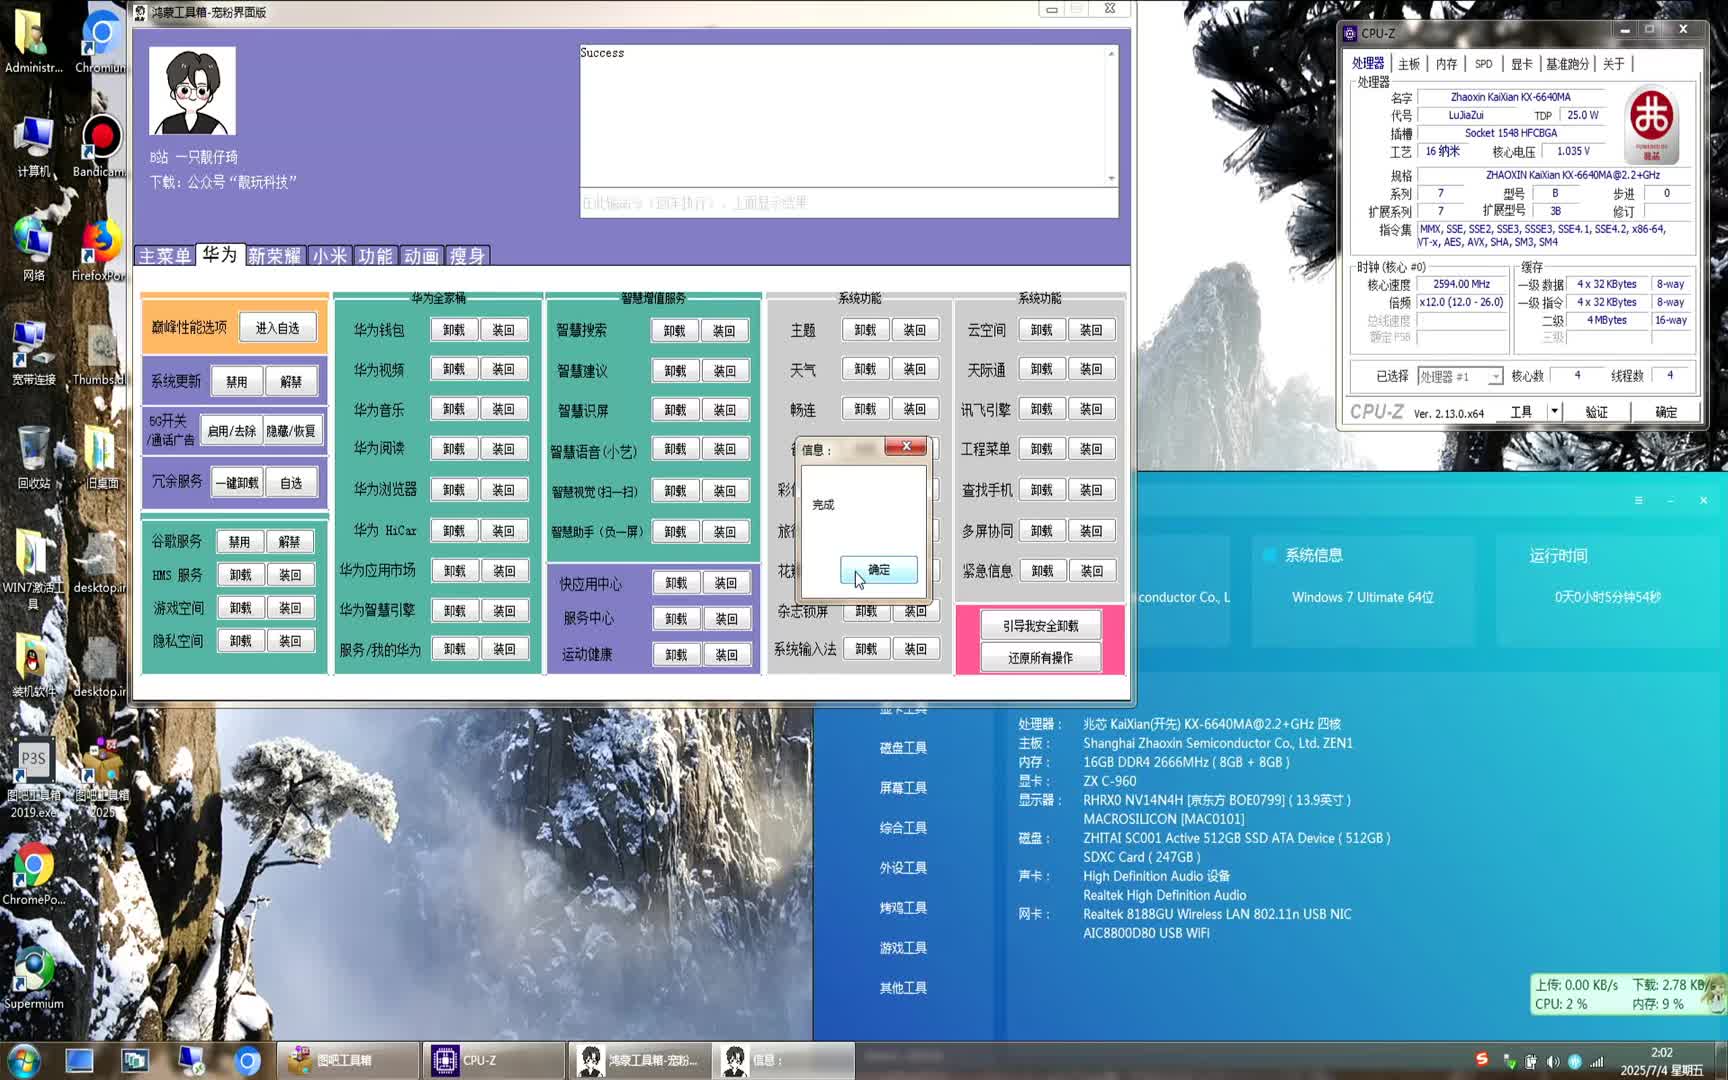
Task: Open the Firefox desktop shortcut
Action: (99, 249)
